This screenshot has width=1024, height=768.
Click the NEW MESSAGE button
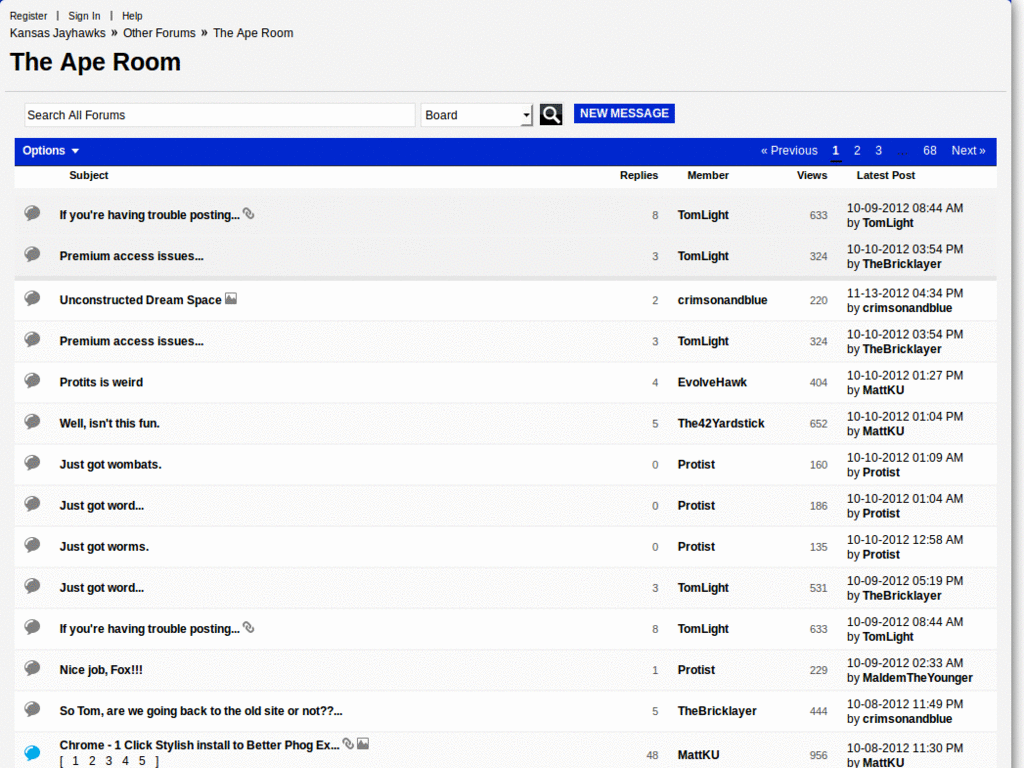[x=623, y=113]
